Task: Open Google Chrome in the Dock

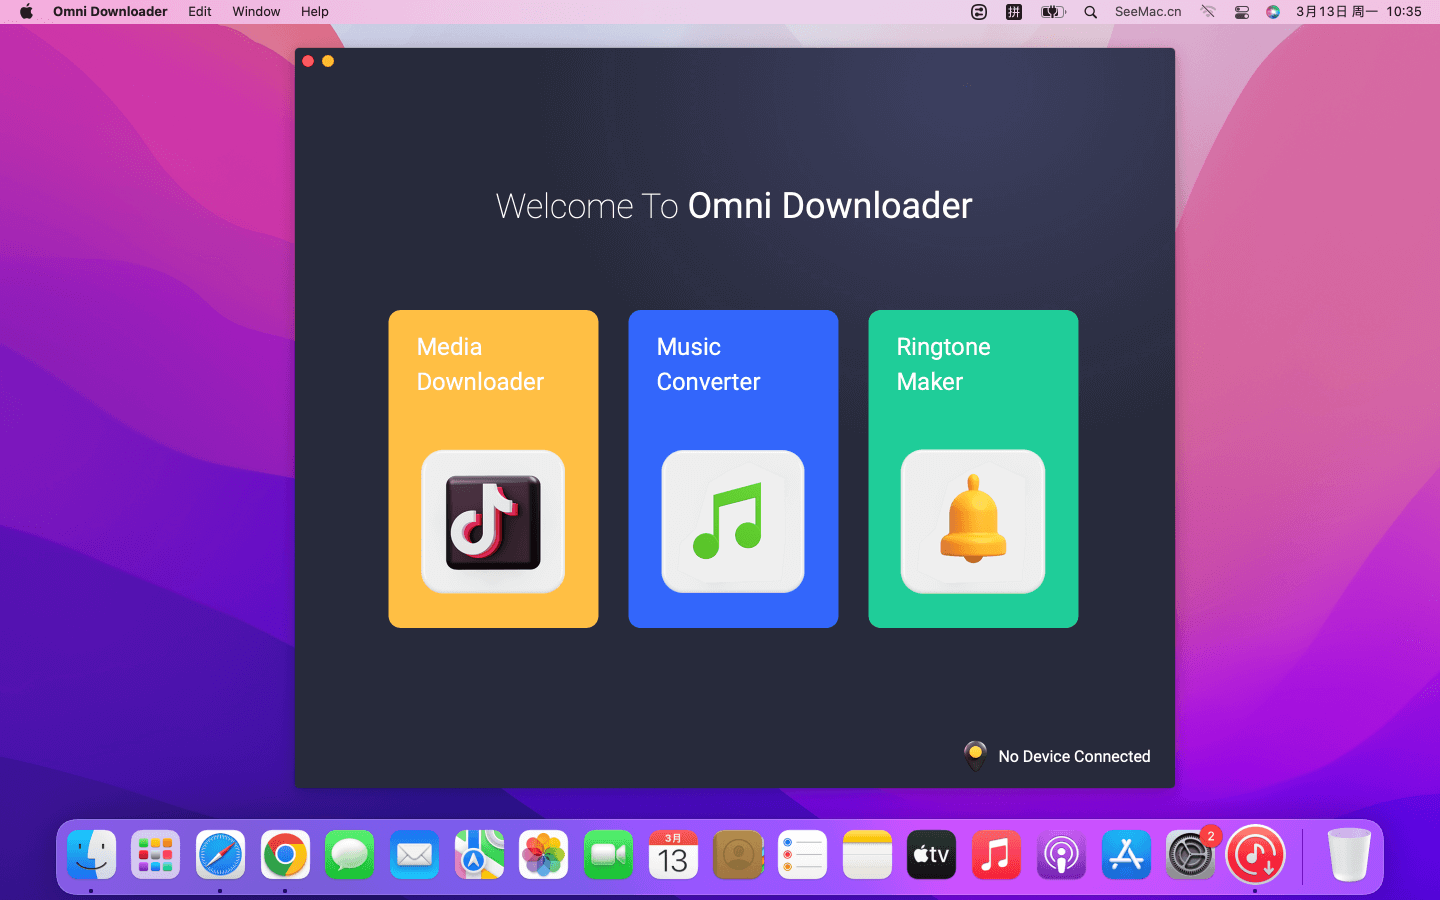Action: [285, 856]
